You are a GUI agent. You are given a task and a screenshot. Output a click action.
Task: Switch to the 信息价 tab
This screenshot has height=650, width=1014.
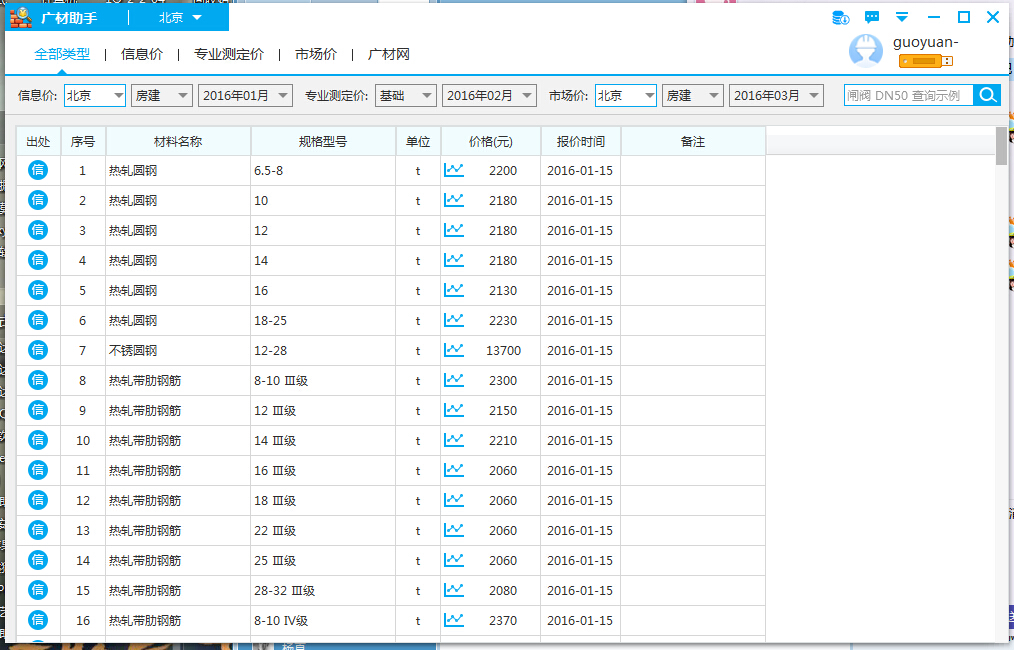pos(142,54)
